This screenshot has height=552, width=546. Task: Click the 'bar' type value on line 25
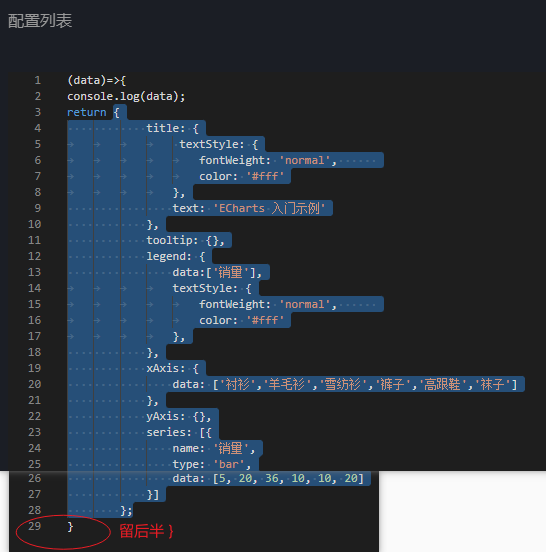pos(229,464)
